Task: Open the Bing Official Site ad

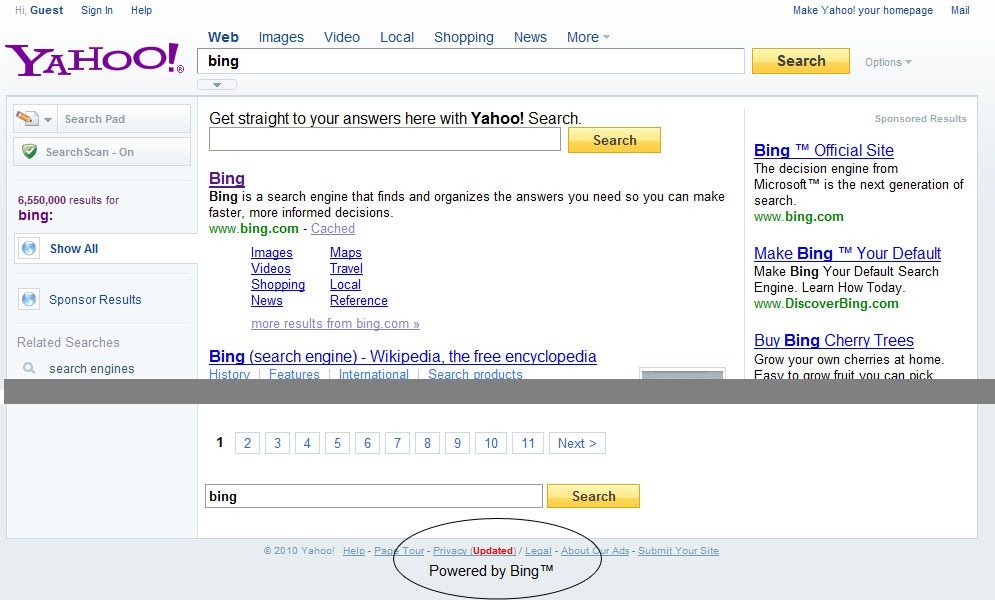Action: tap(824, 150)
